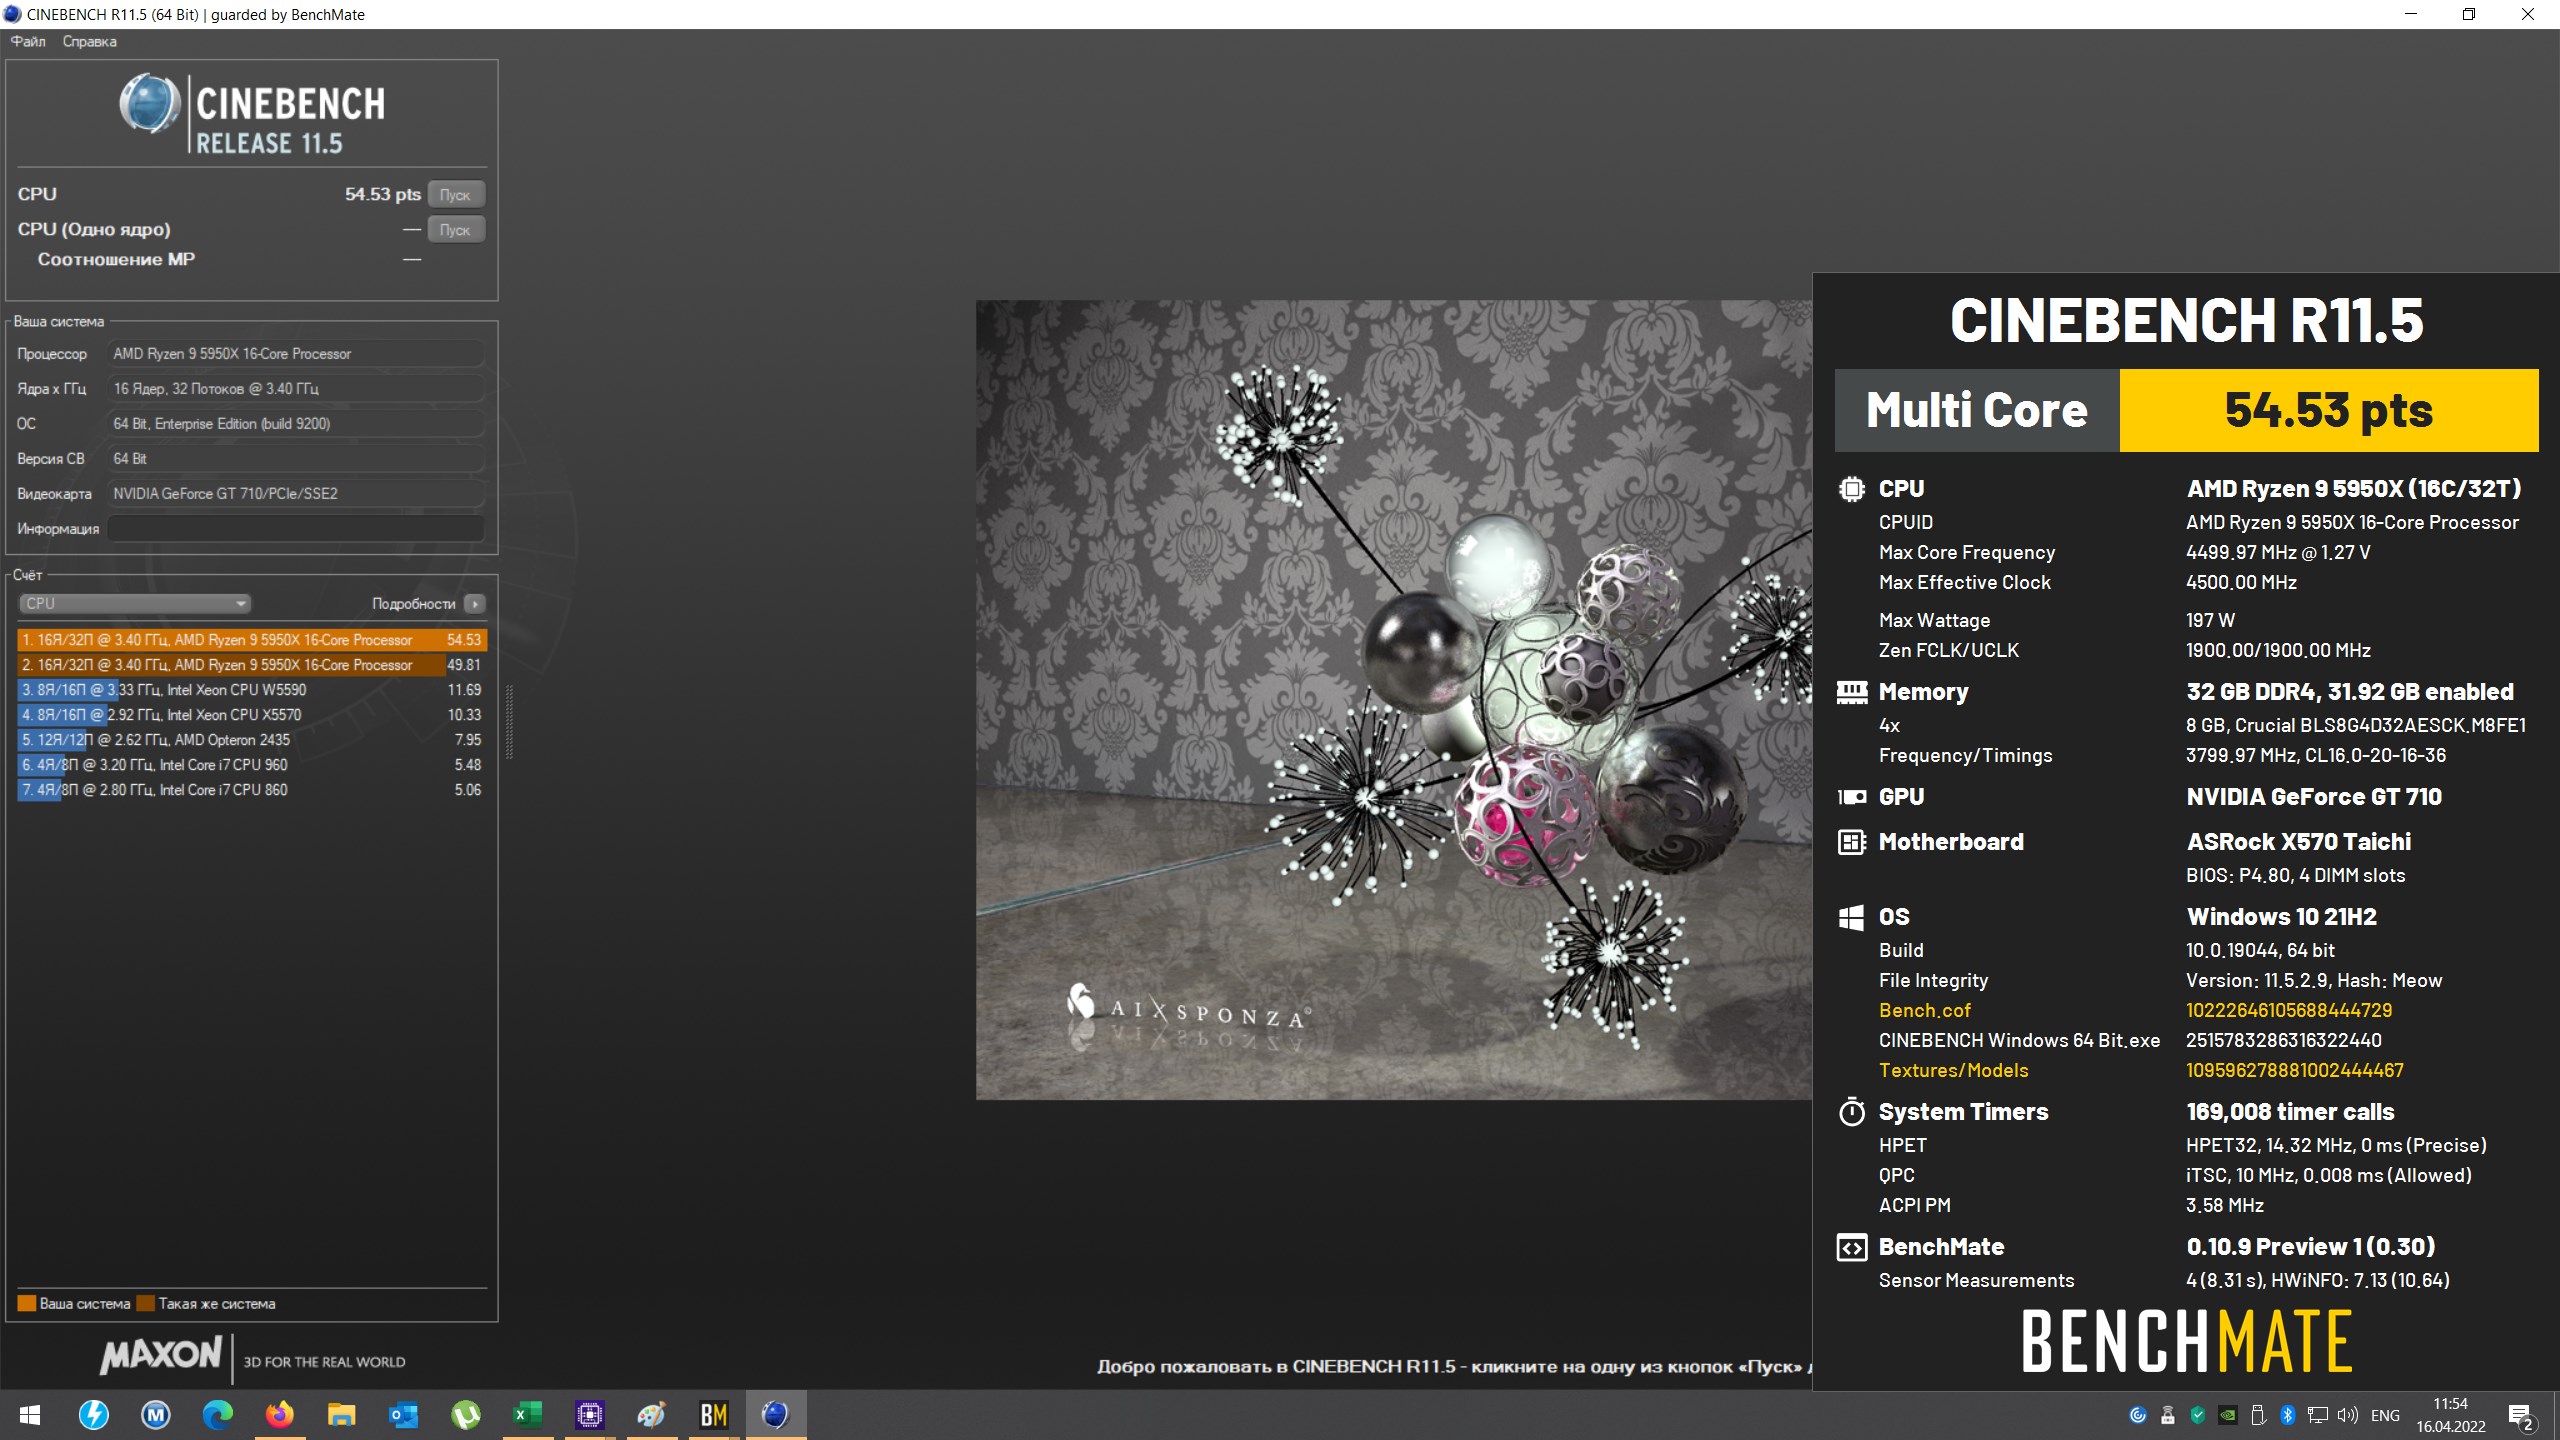The image size is (2560, 1440).
Task: Open the network connection tray icon
Action: tap(2318, 1415)
